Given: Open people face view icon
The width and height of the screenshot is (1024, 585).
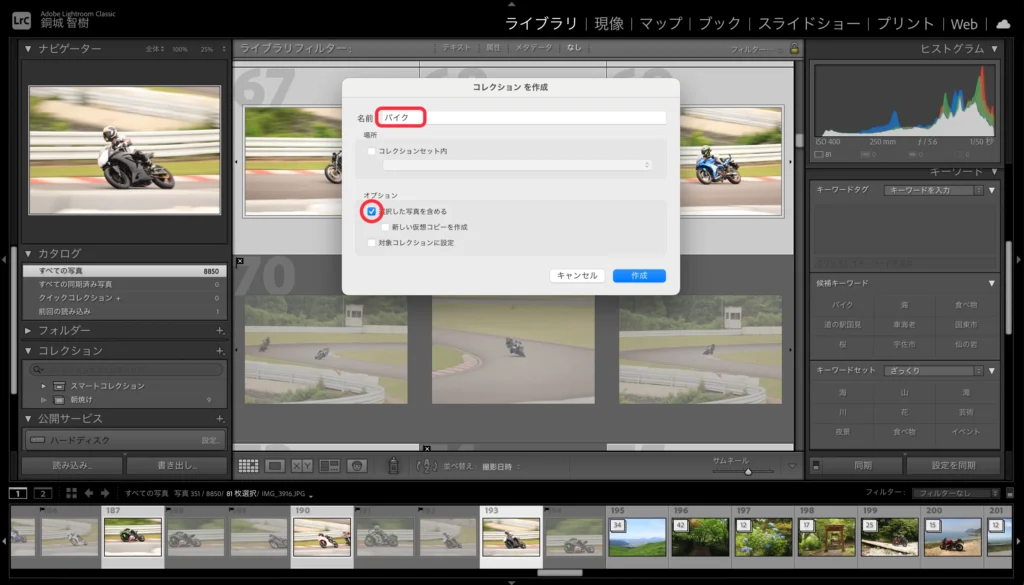Looking at the screenshot, I should point(356,466).
